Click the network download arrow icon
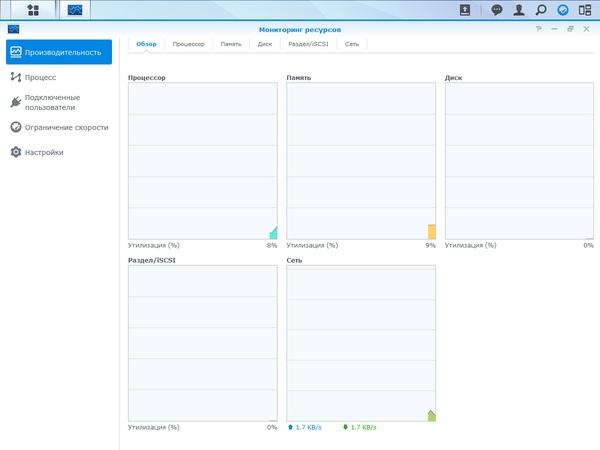 coord(346,427)
